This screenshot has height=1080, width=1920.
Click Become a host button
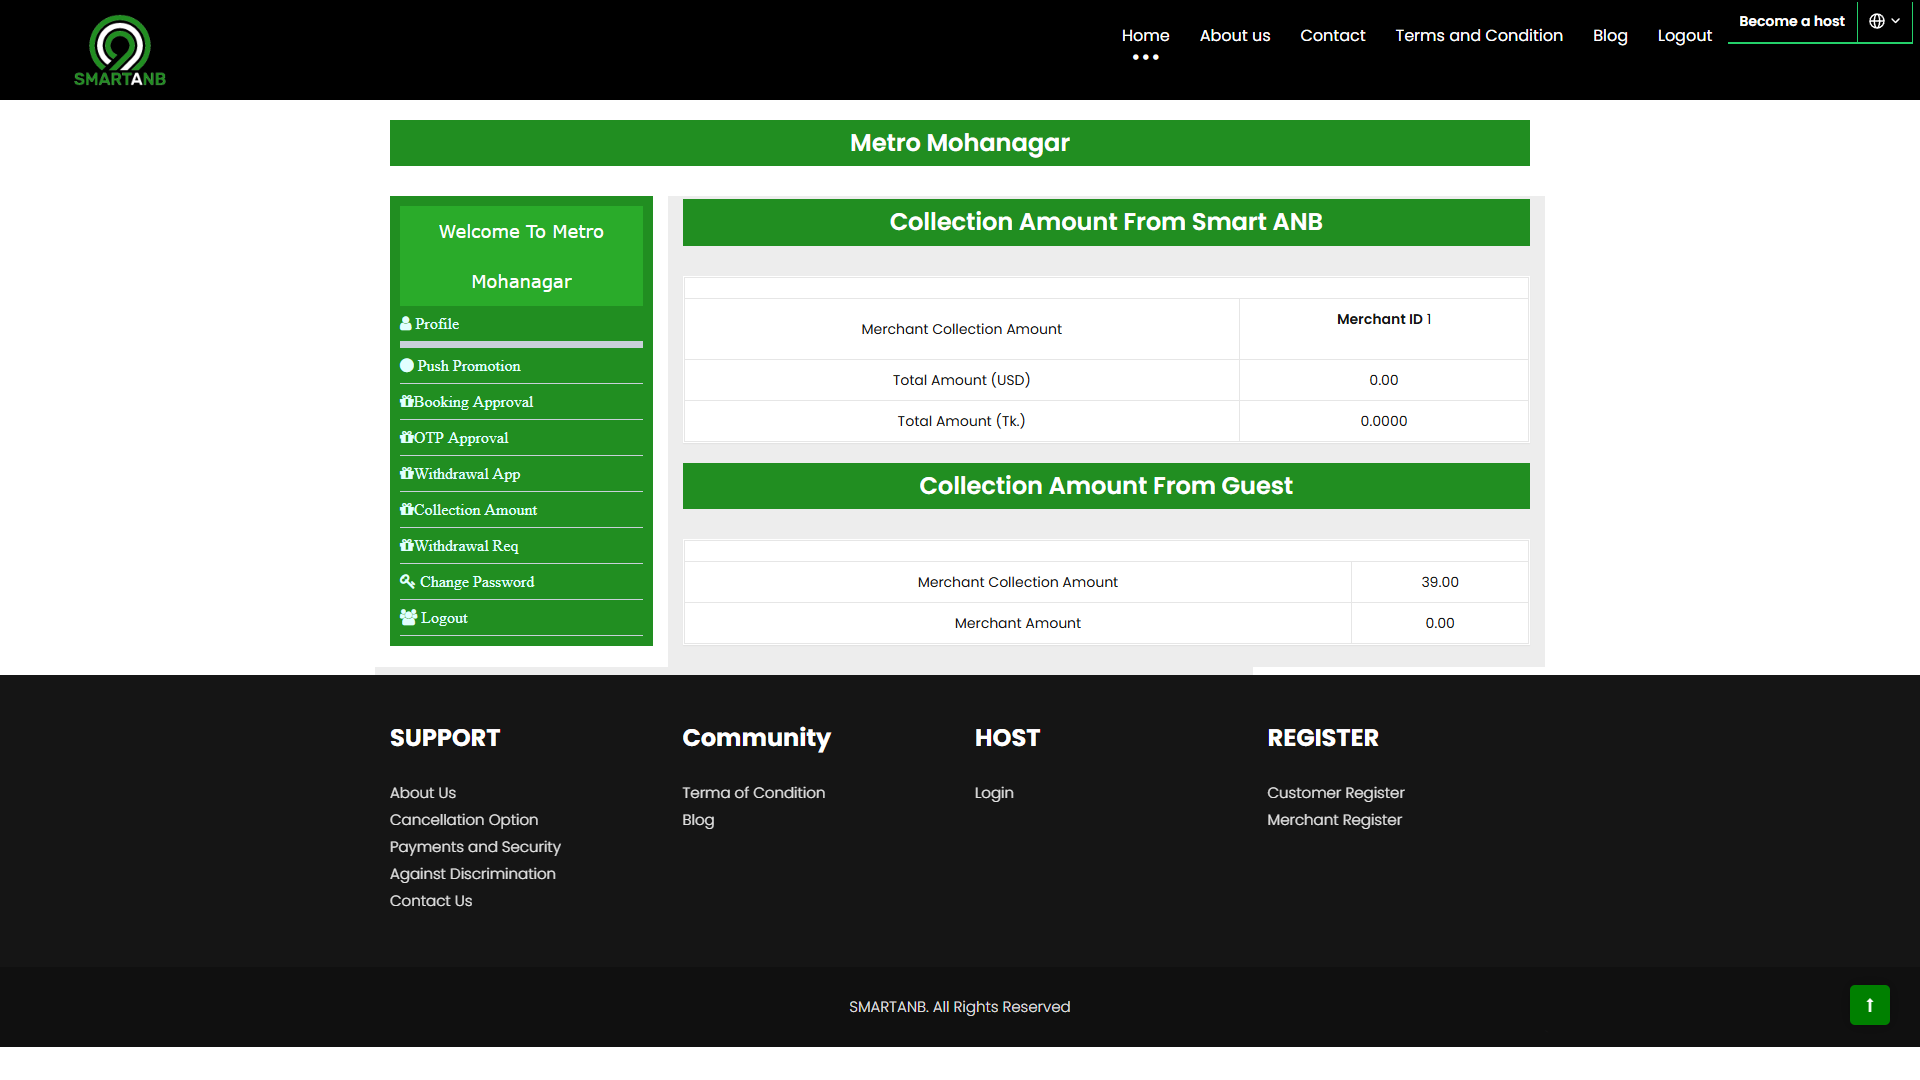pyautogui.click(x=1791, y=21)
